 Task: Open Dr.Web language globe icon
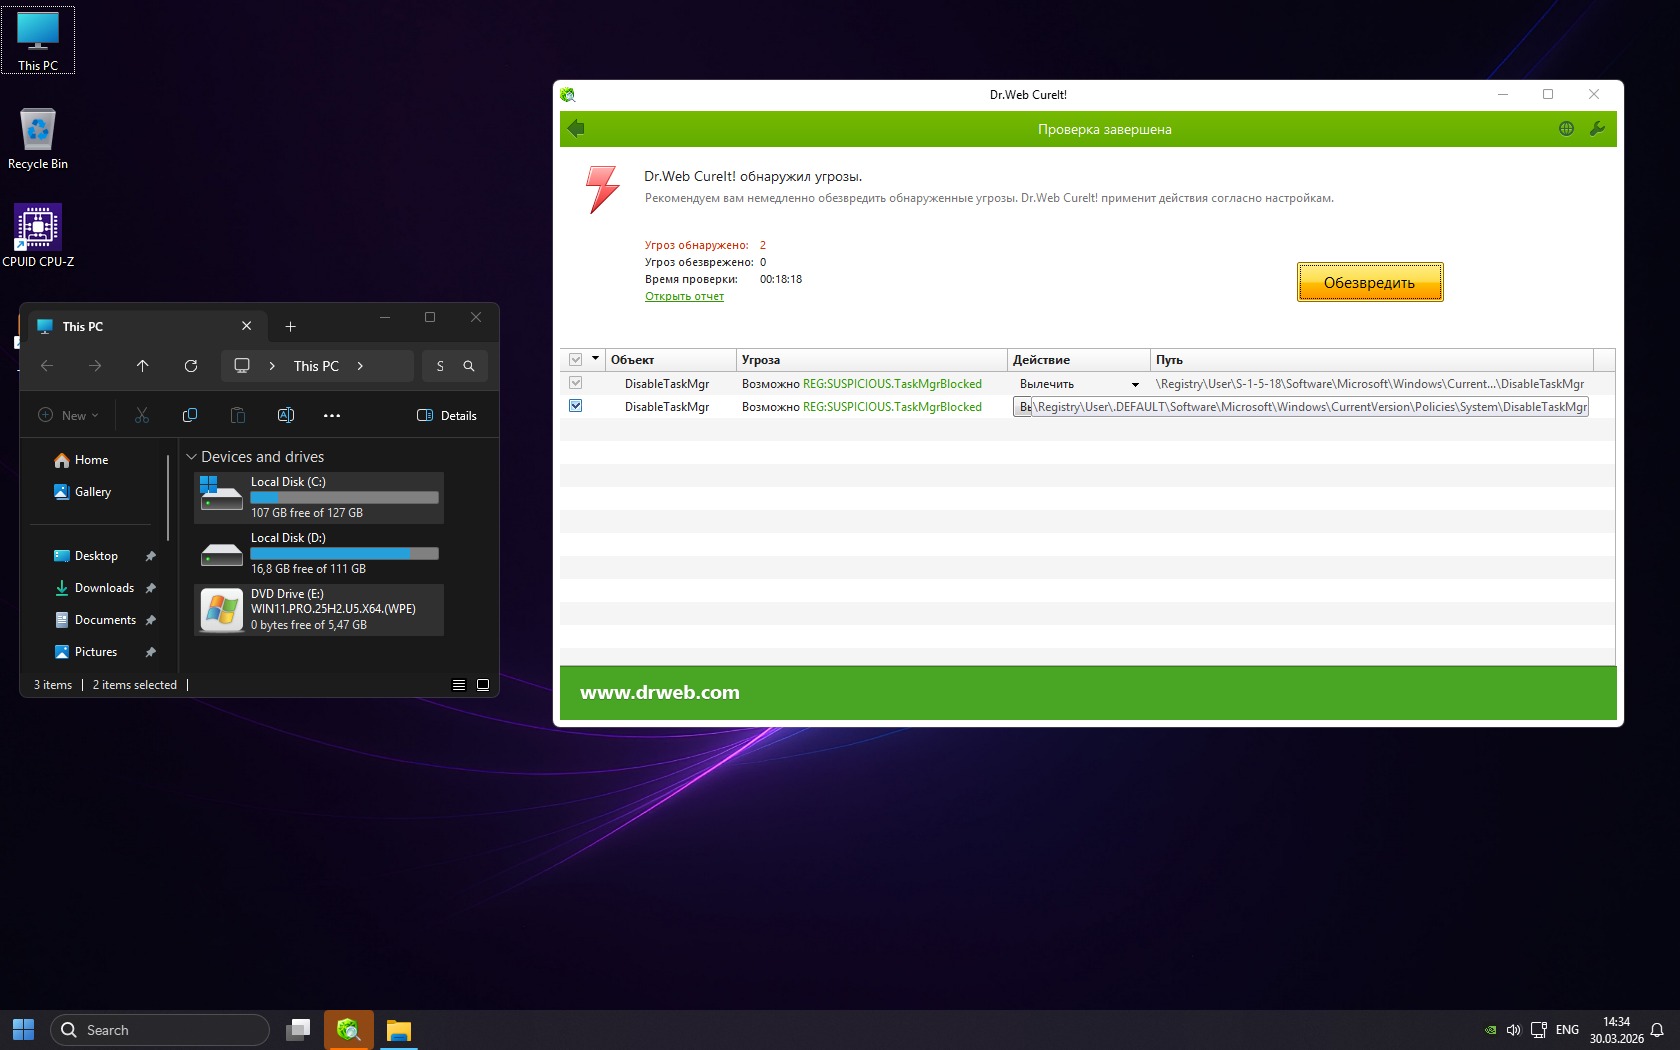pos(1566,128)
